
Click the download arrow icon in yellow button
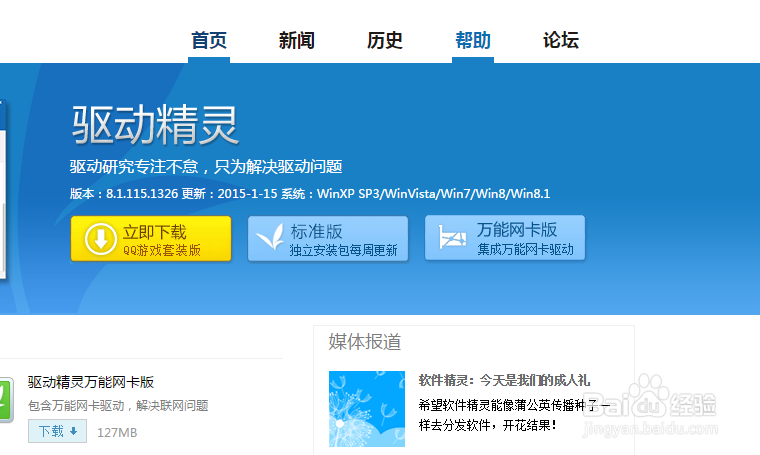coord(101,239)
